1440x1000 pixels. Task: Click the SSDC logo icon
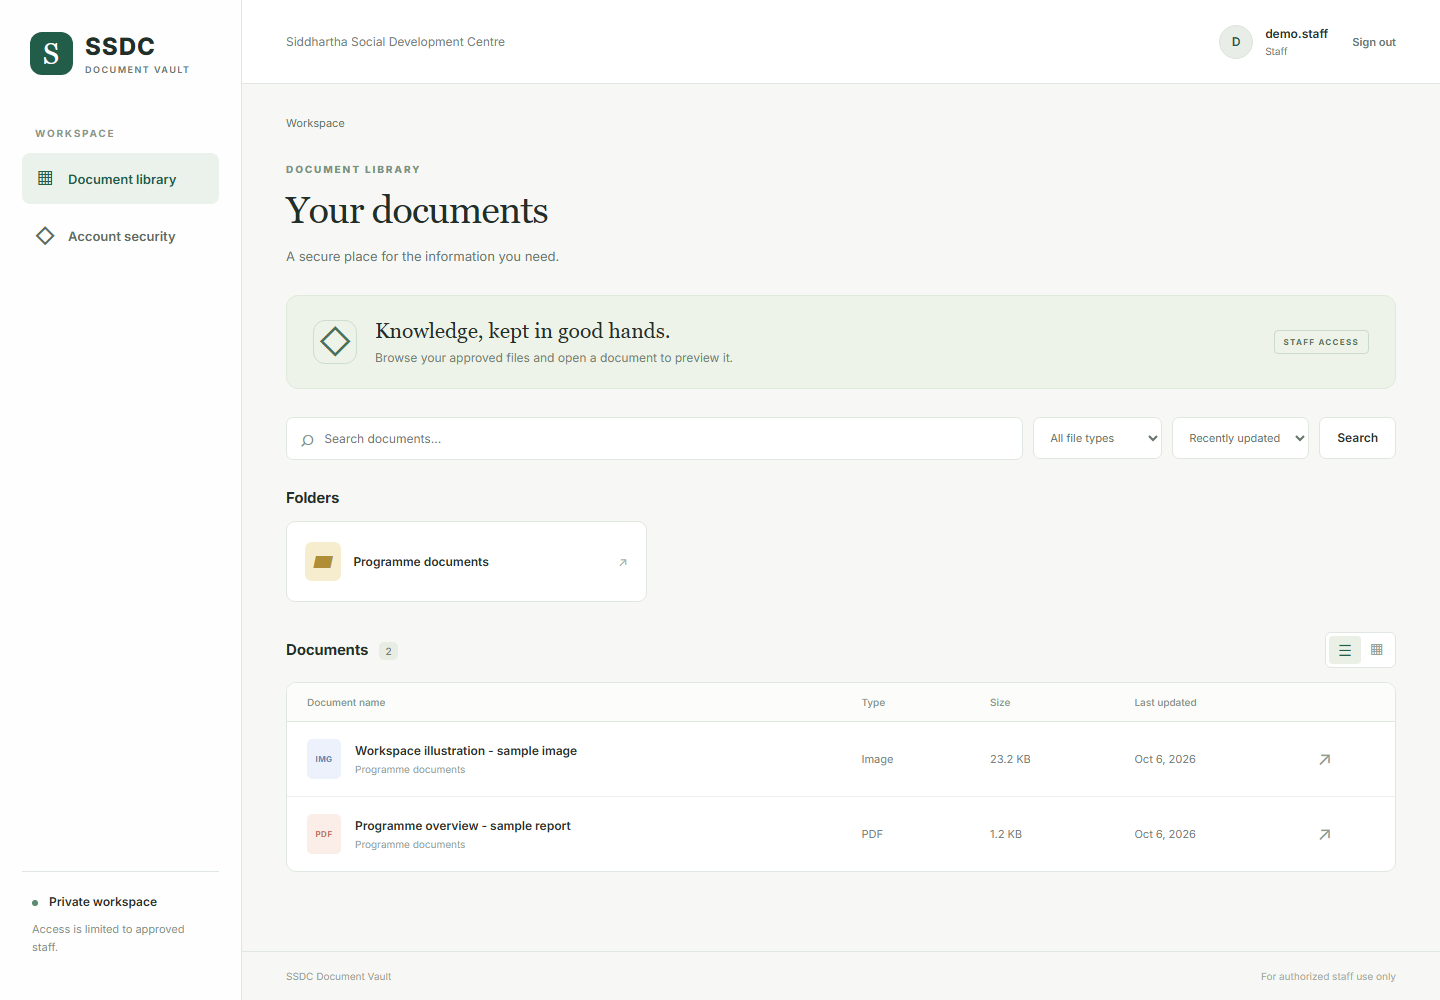point(51,53)
